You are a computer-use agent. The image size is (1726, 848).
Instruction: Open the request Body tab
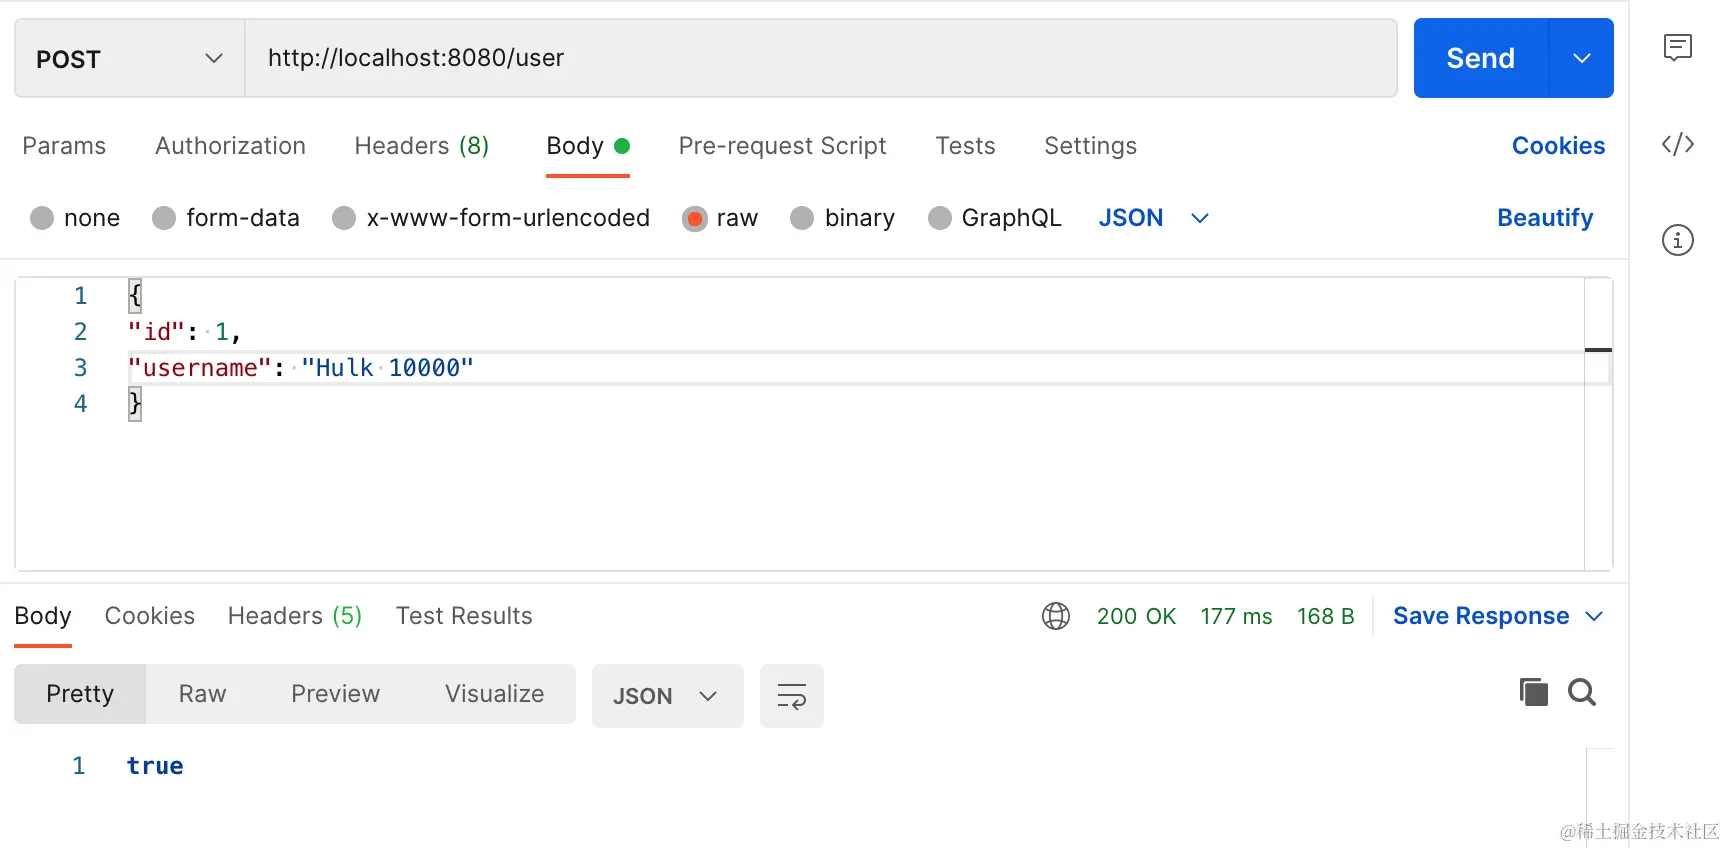tap(588, 146)
